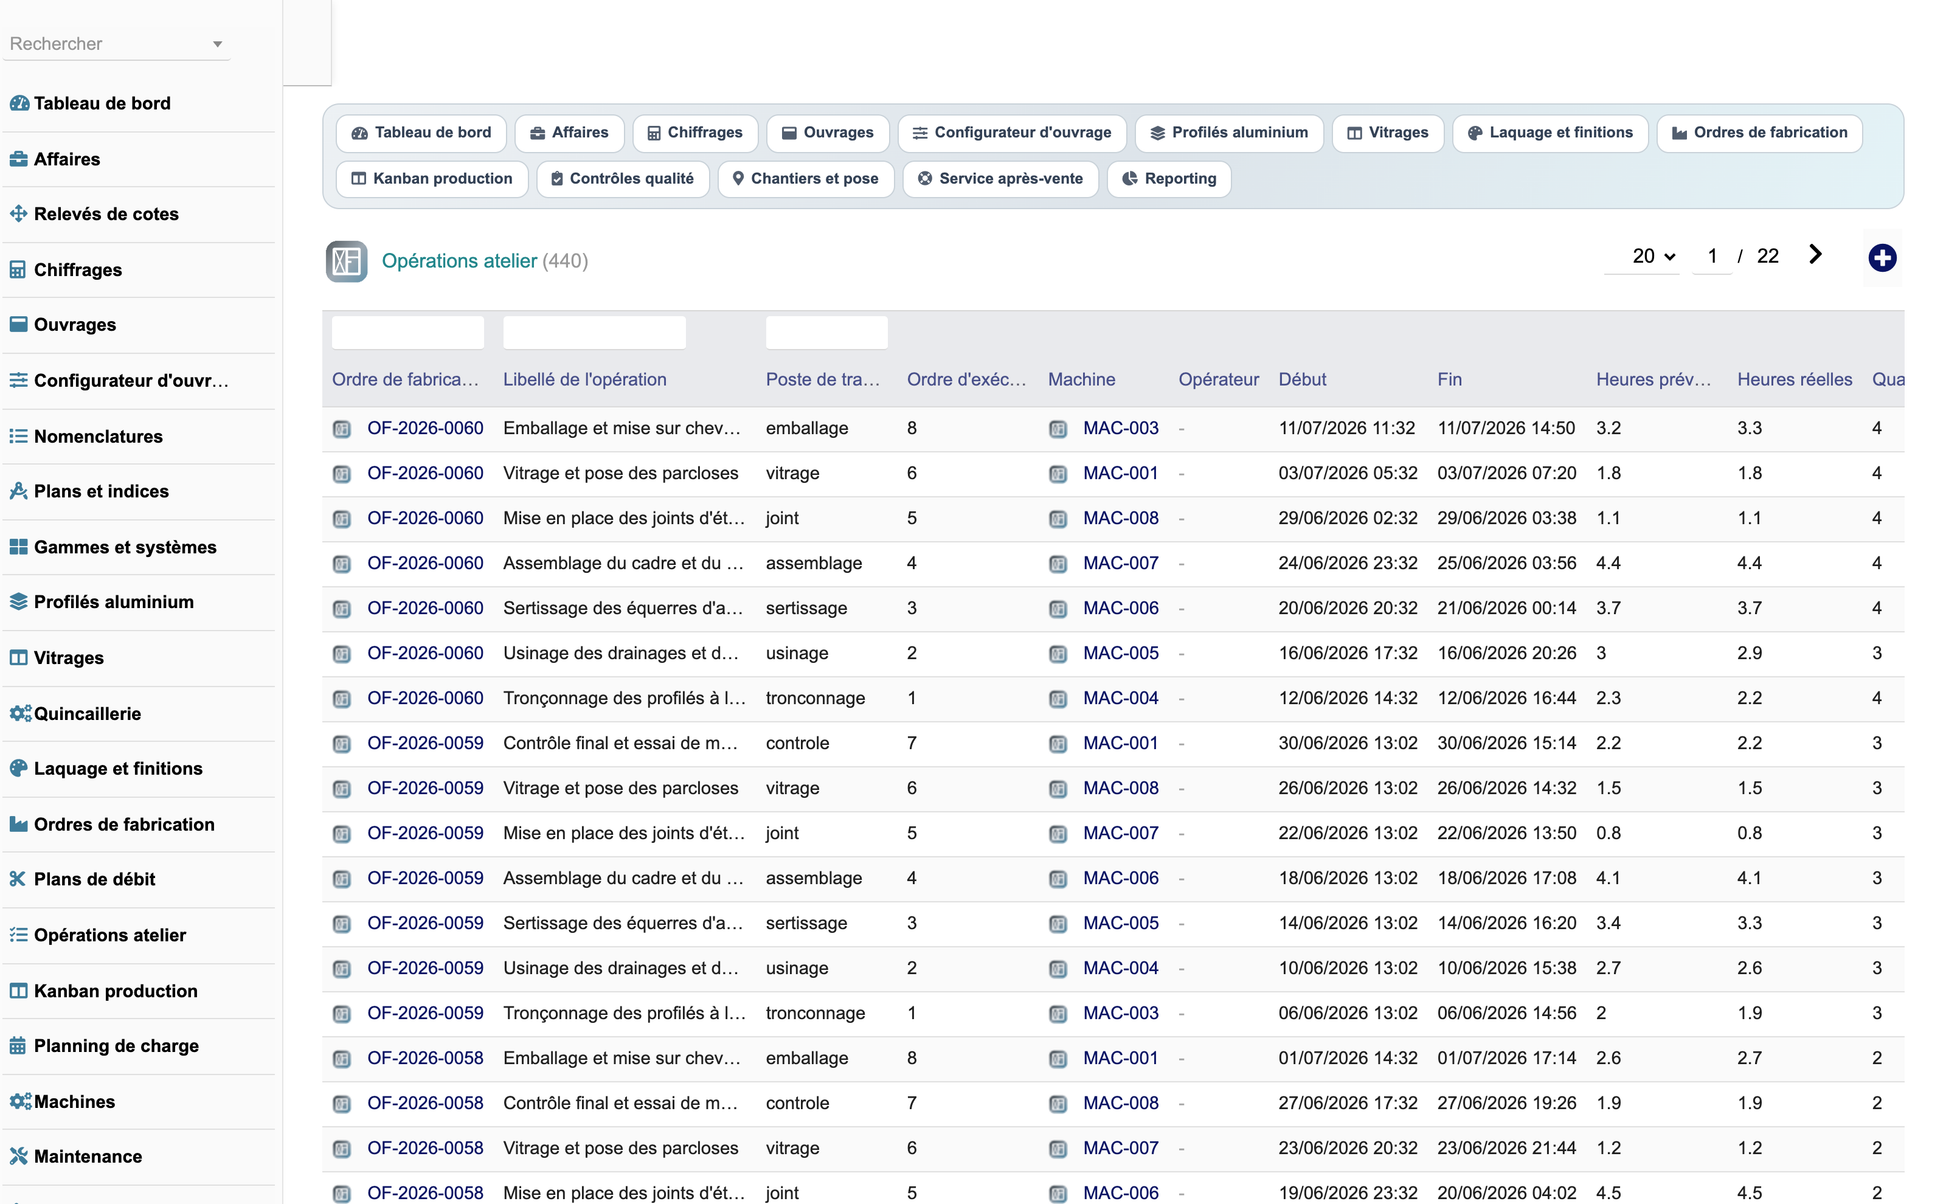Screen dimensions: 1946x1204
Task: Click Plans de débit scissors icon
Action: 19,879
